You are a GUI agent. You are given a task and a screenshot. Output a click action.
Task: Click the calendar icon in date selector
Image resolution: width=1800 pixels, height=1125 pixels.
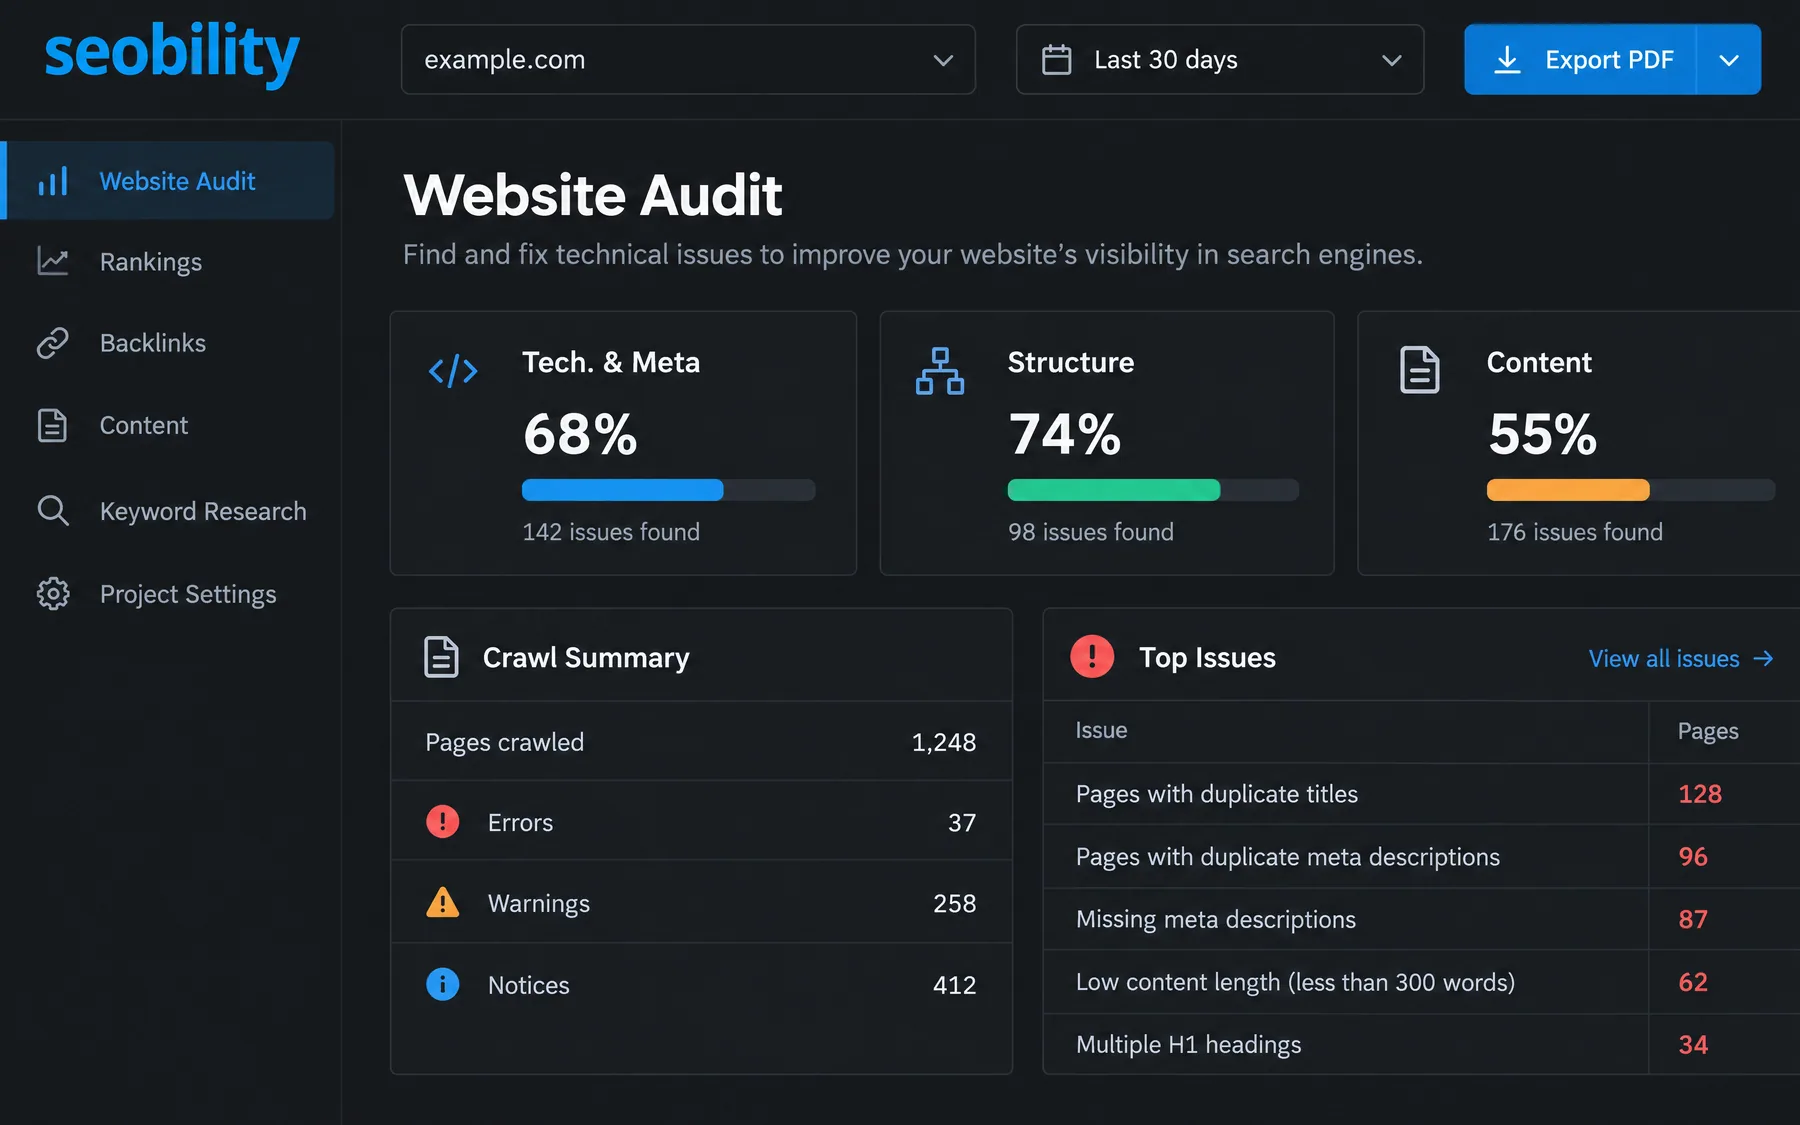(1057, 60)
